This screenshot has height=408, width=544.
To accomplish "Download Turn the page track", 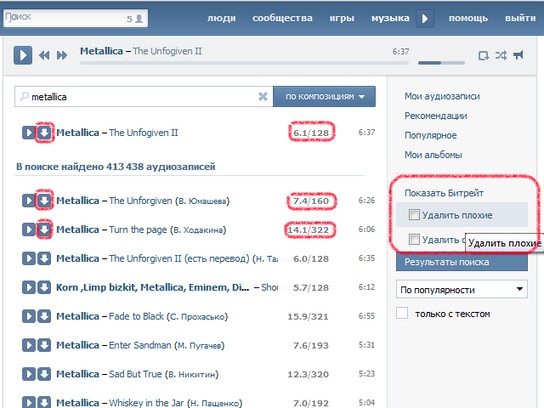I will (44, 229).
